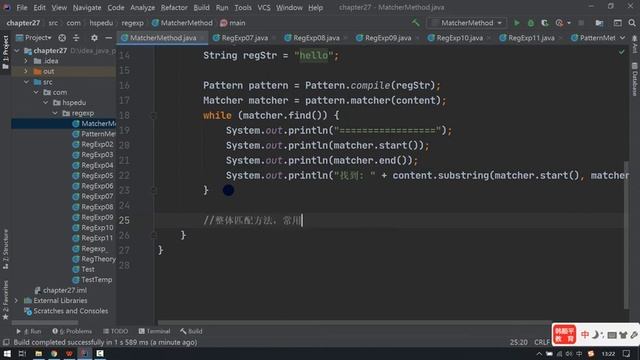Expand the out folder
This screenshot has height=360, width=640.
click(27, 71)
